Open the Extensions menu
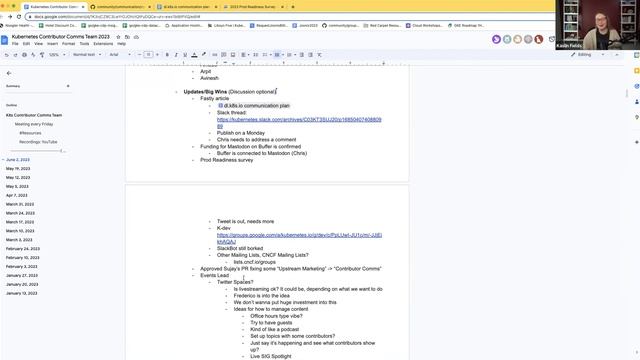The height and width of the screenshot is (360, 640). [103, 44]
